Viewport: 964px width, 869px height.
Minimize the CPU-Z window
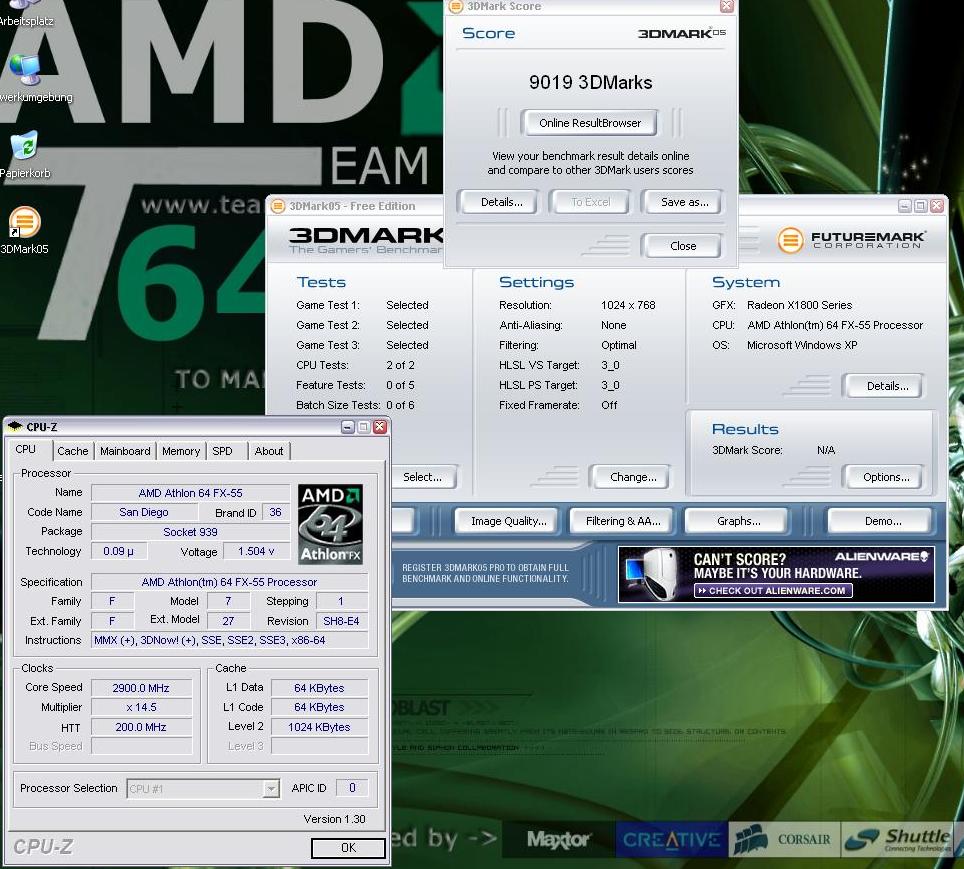point(348,427)
